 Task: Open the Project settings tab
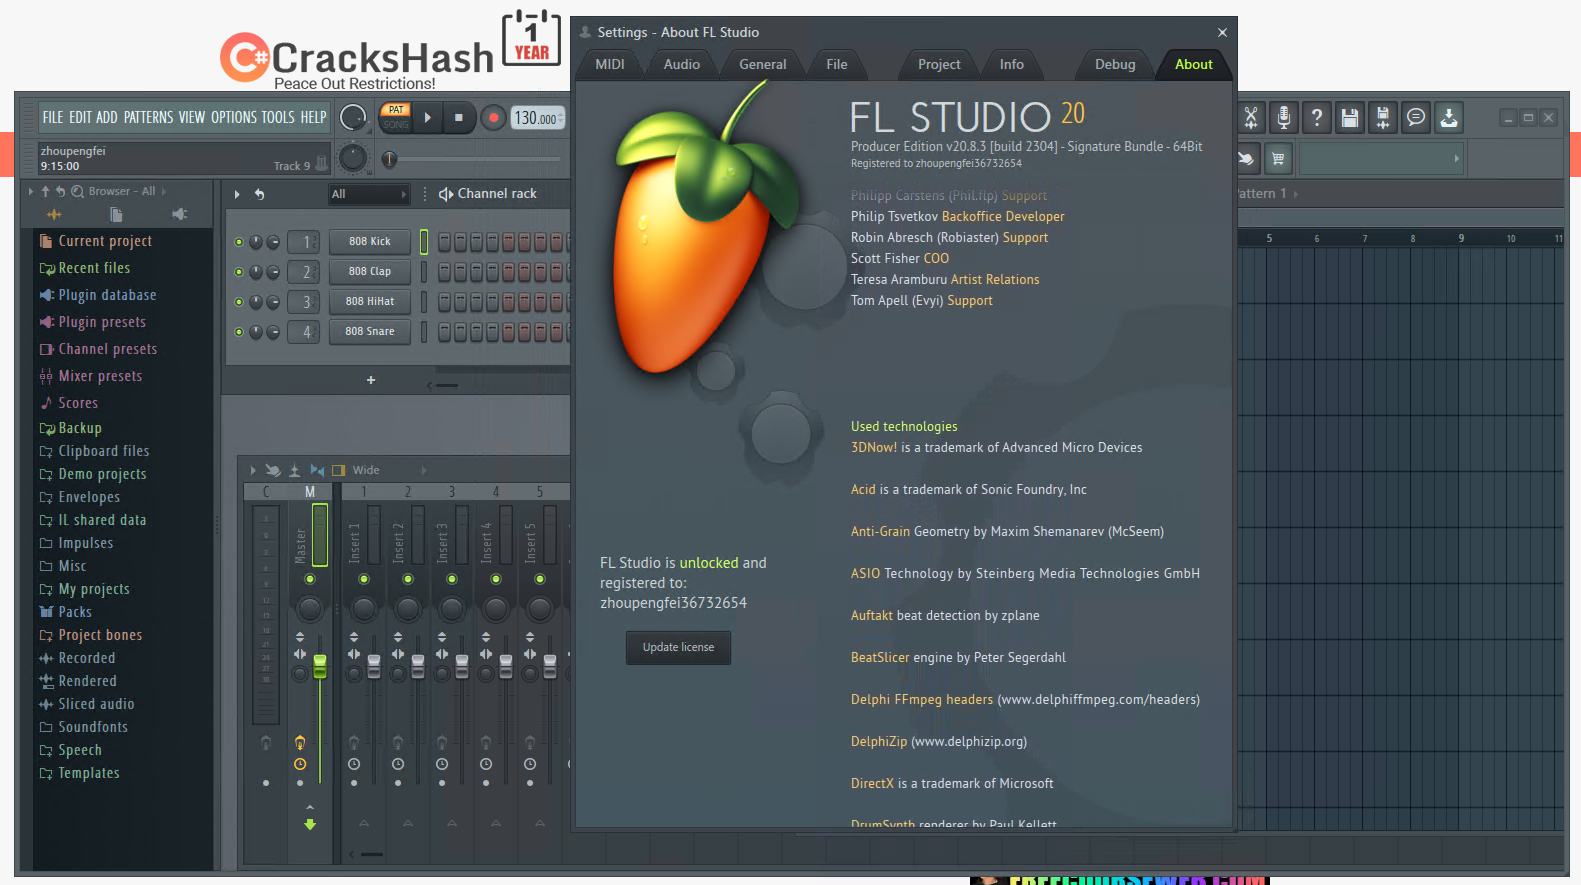coord(939,64)
